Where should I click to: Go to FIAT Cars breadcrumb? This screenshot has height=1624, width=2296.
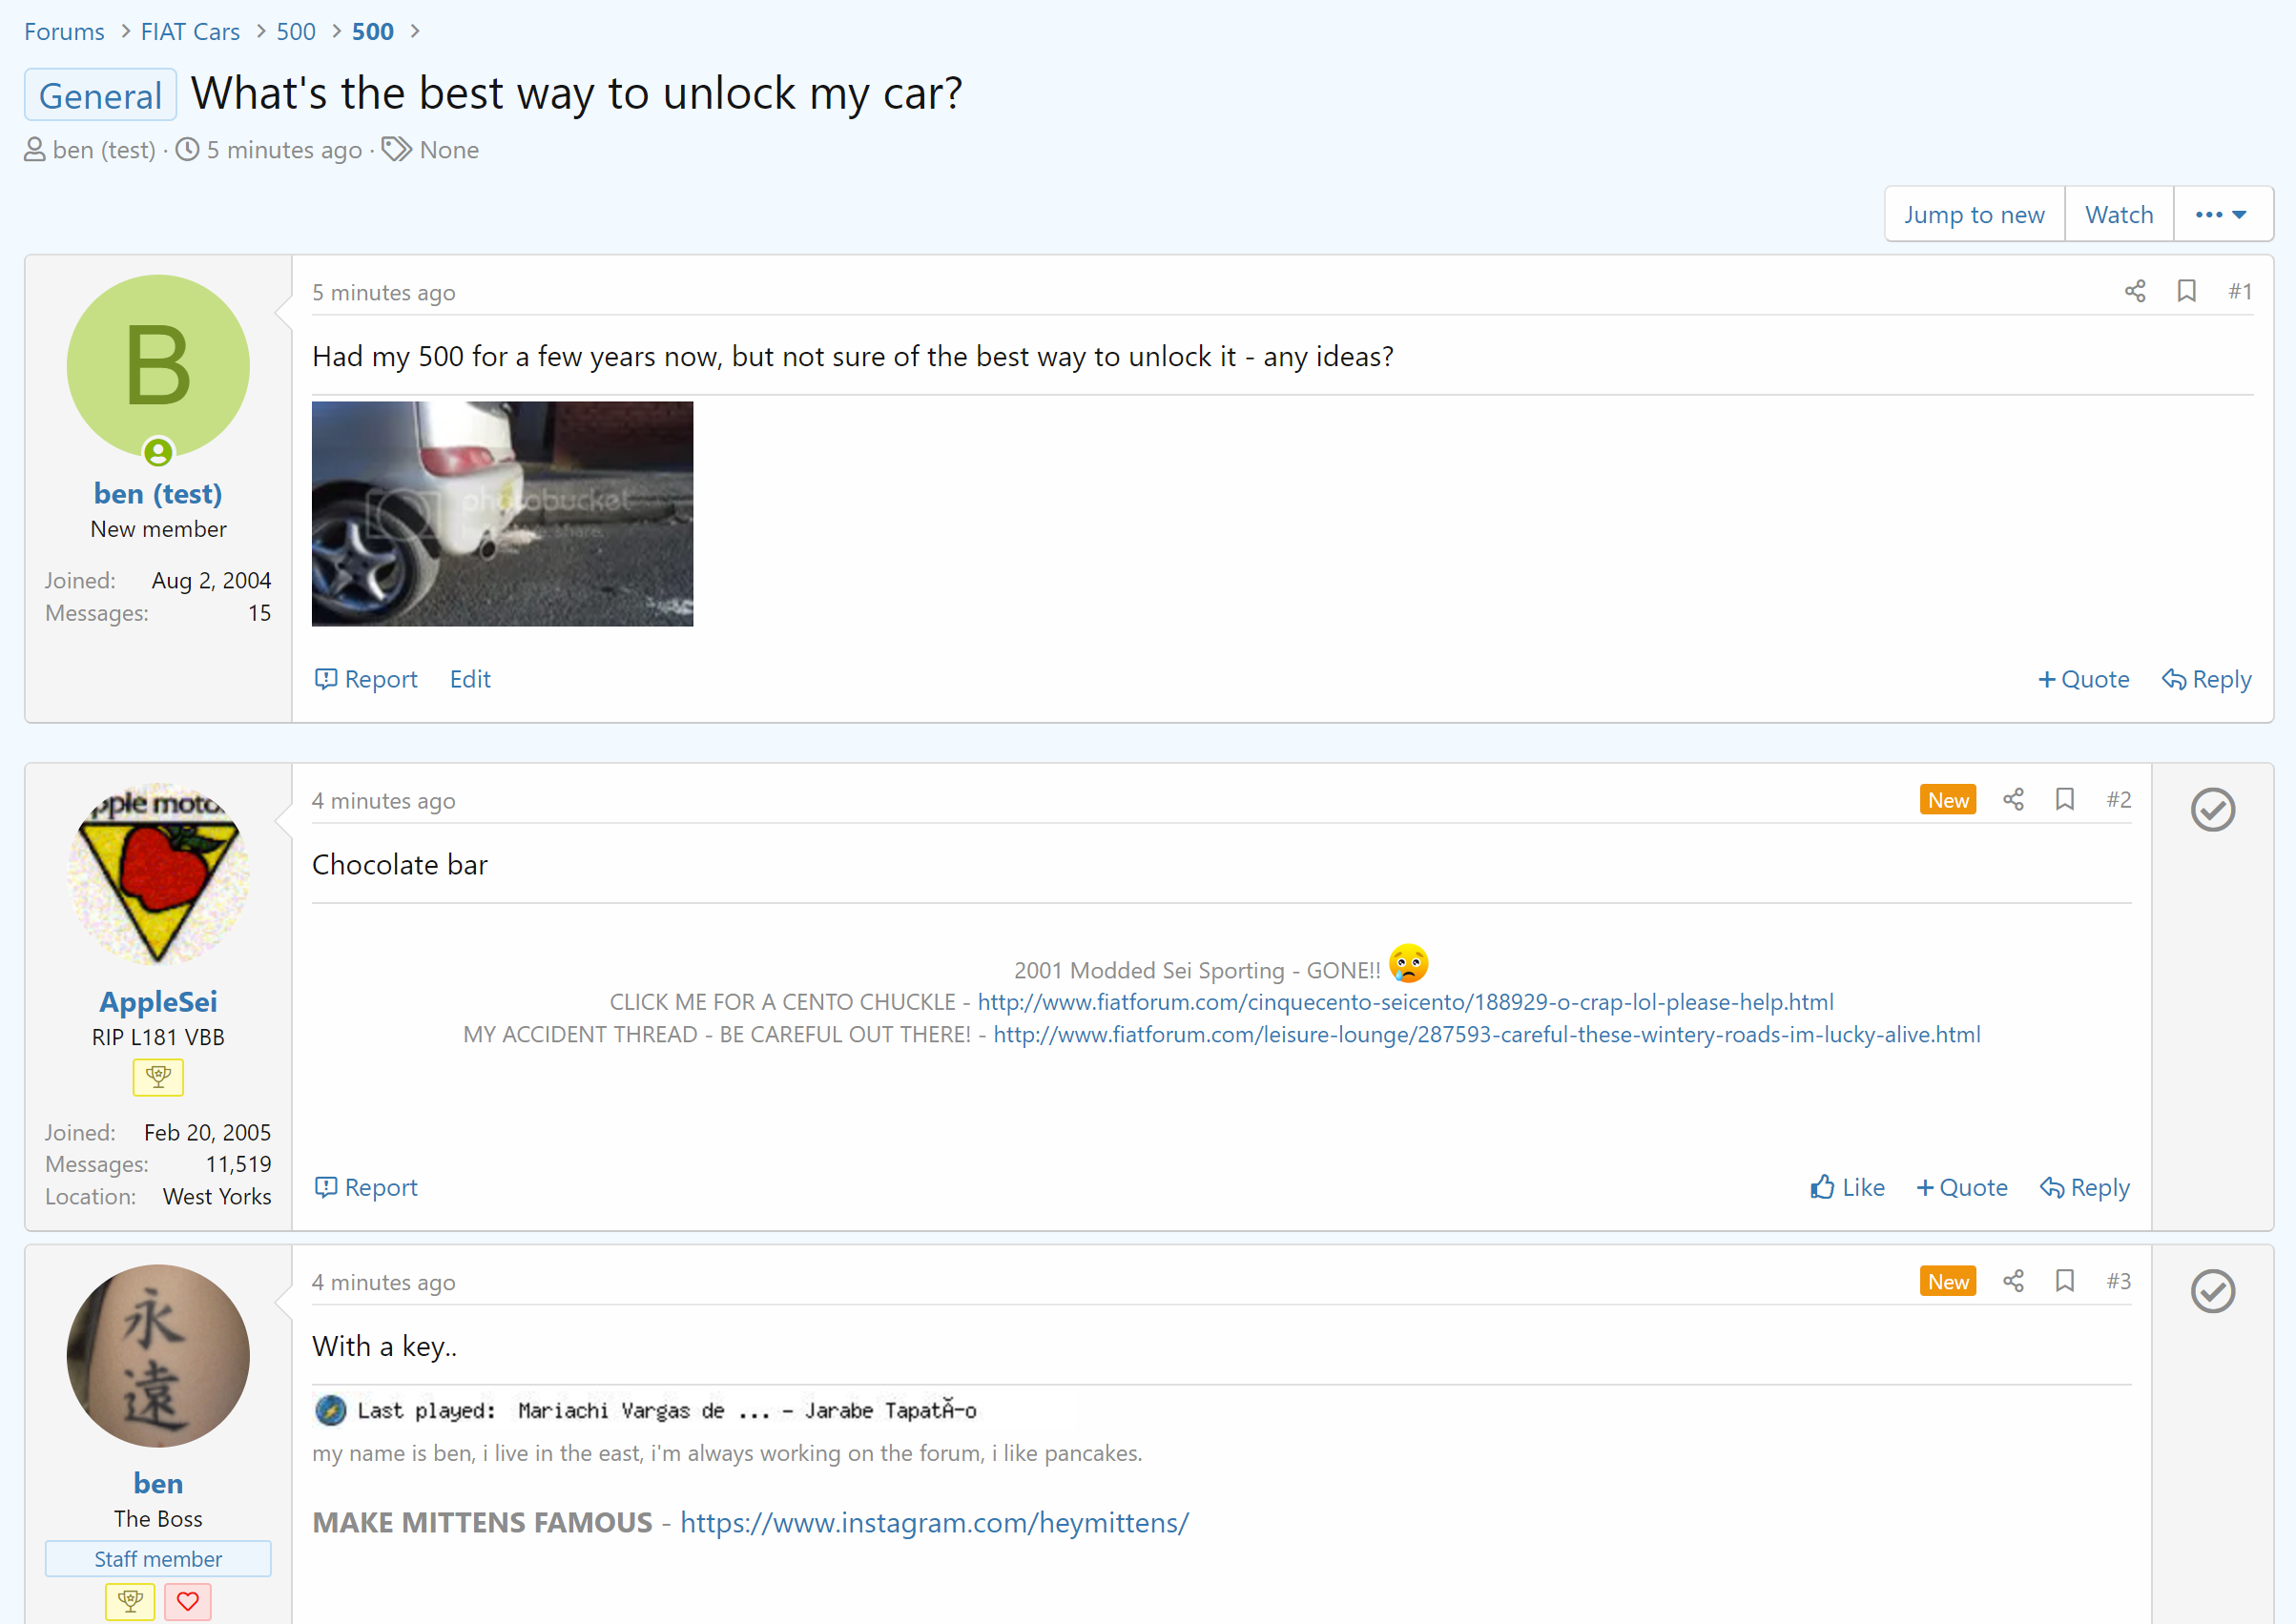(190, 31)
